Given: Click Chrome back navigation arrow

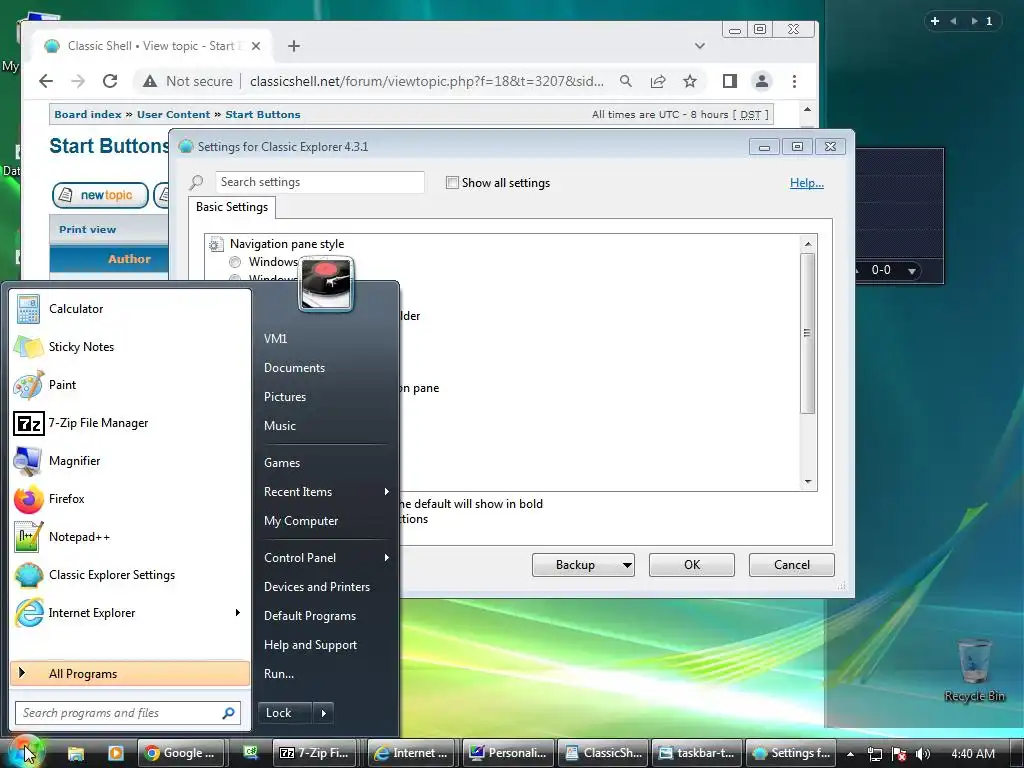Looking at the screenshot, I should point(46,81).
